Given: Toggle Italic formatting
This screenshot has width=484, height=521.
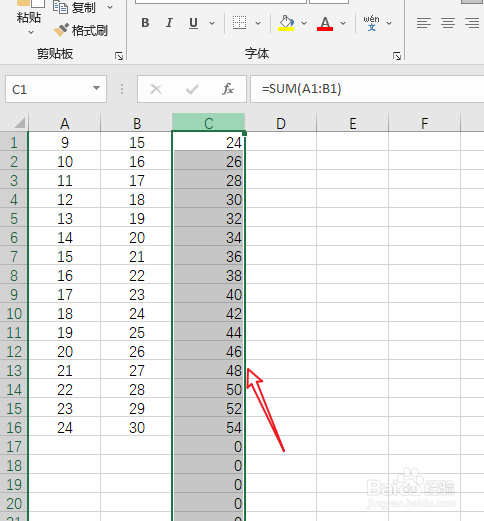Looking at the screenshot, I should click(x=169, y=23).
